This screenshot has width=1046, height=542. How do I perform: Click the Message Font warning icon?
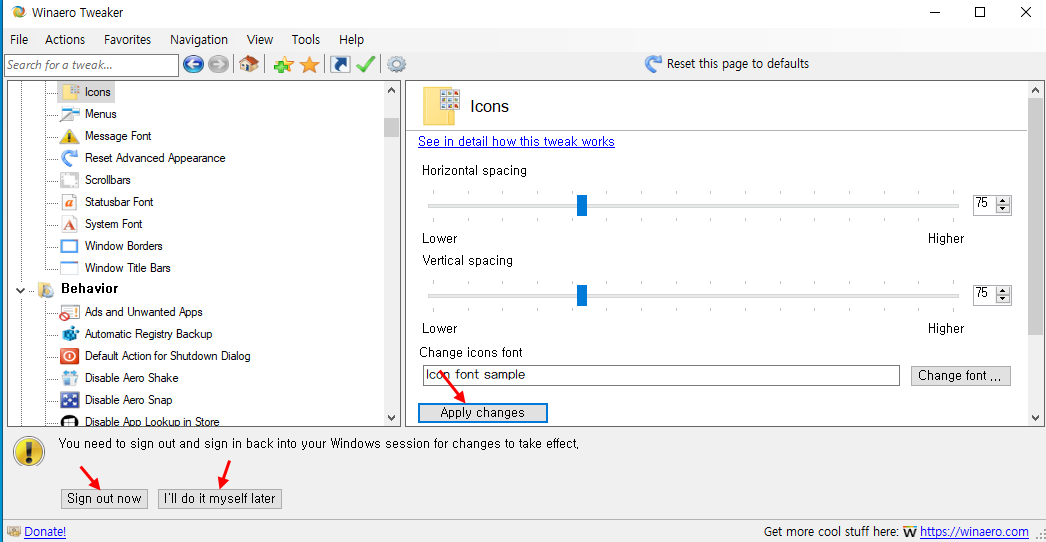[69, 136]
